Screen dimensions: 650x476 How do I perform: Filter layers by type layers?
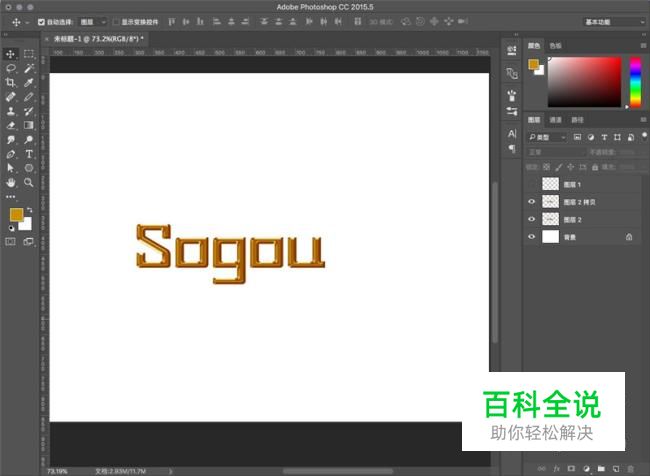(x=604, y=137)
